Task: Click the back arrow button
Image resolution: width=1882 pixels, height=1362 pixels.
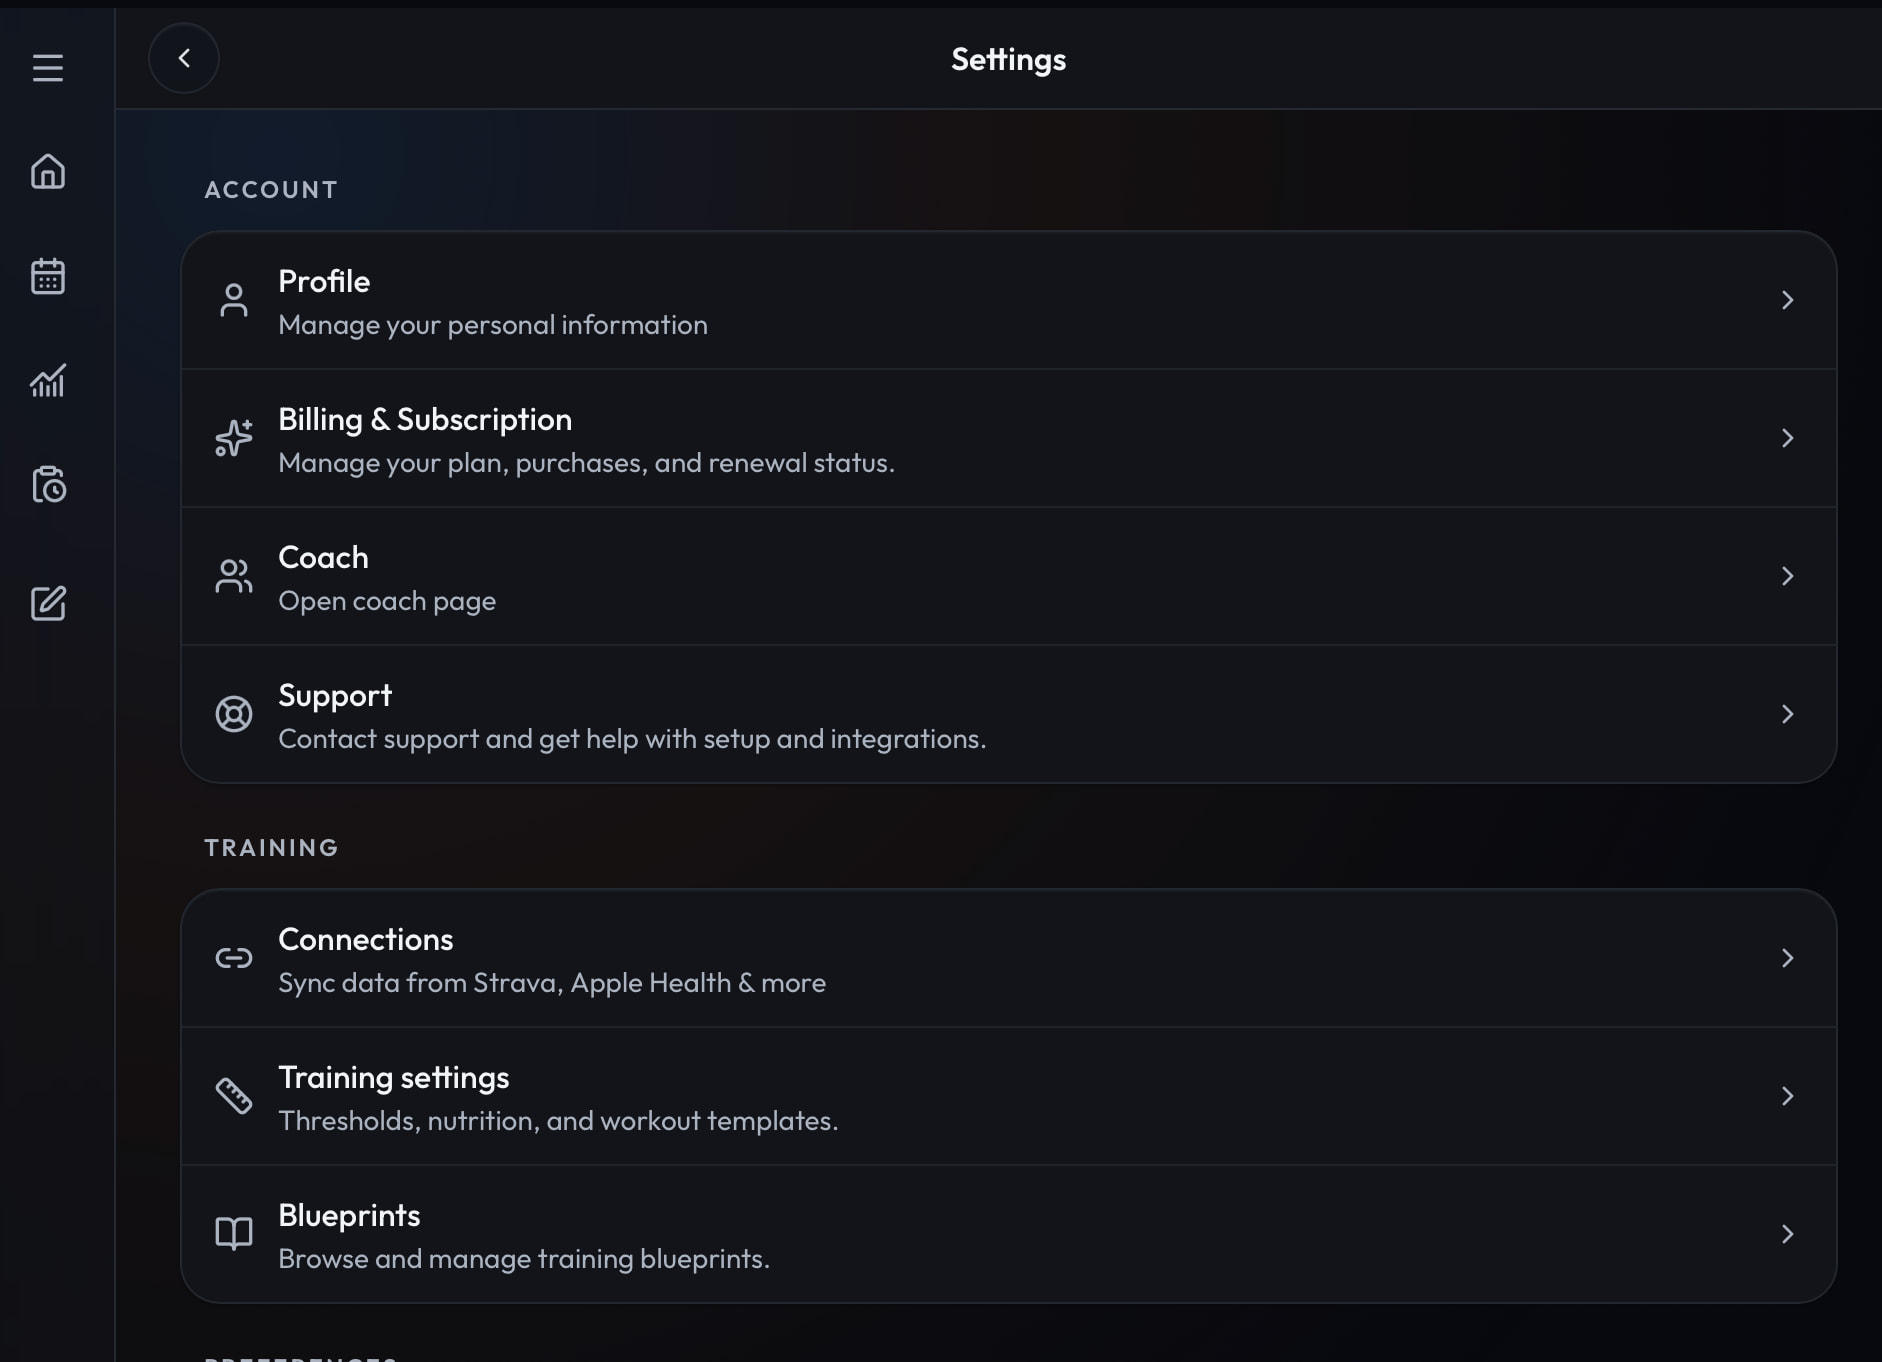Action: pos(184,58)
